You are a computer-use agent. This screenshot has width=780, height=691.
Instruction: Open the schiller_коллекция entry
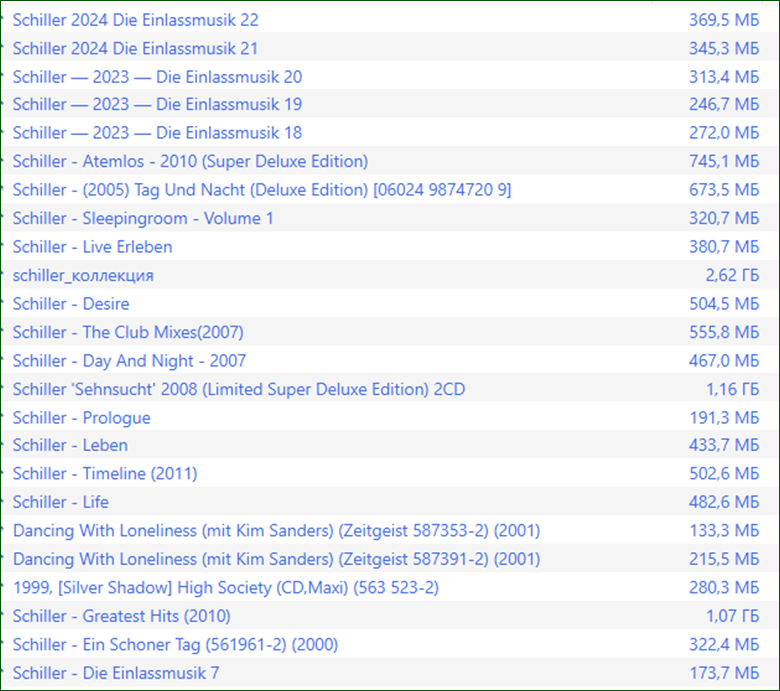[x=83, y=276]
